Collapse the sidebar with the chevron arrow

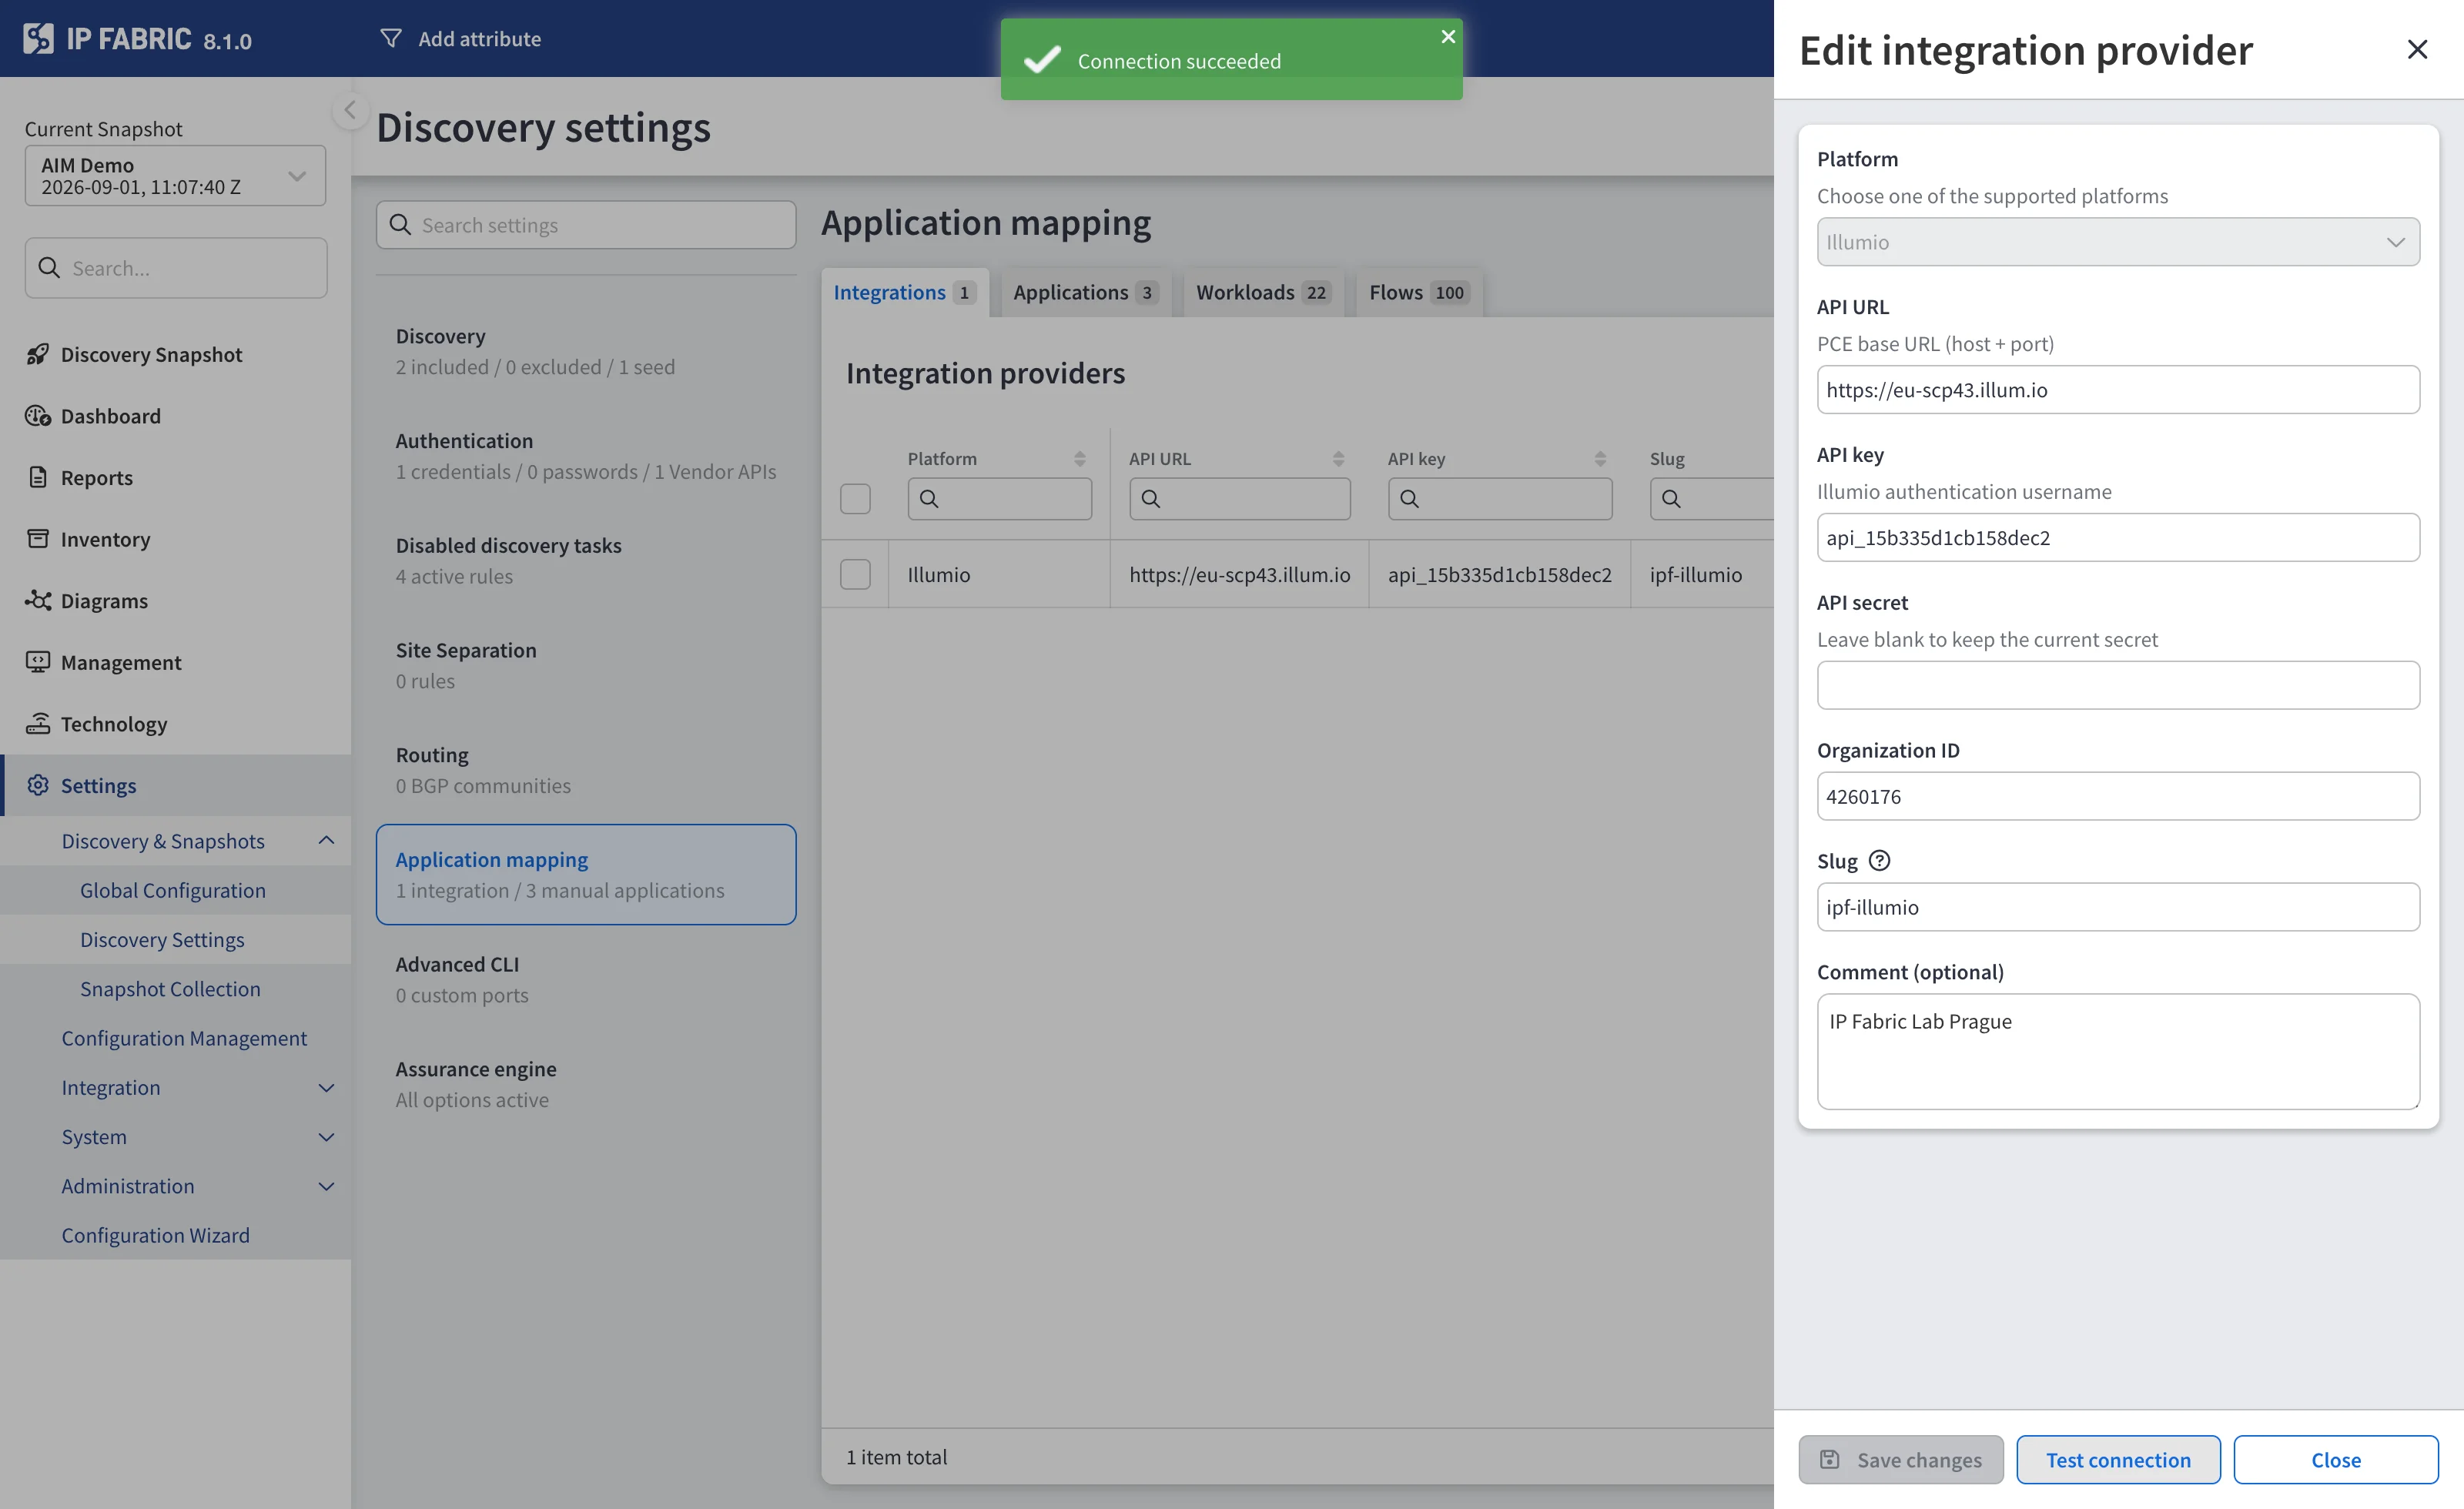tap(349, 109)
